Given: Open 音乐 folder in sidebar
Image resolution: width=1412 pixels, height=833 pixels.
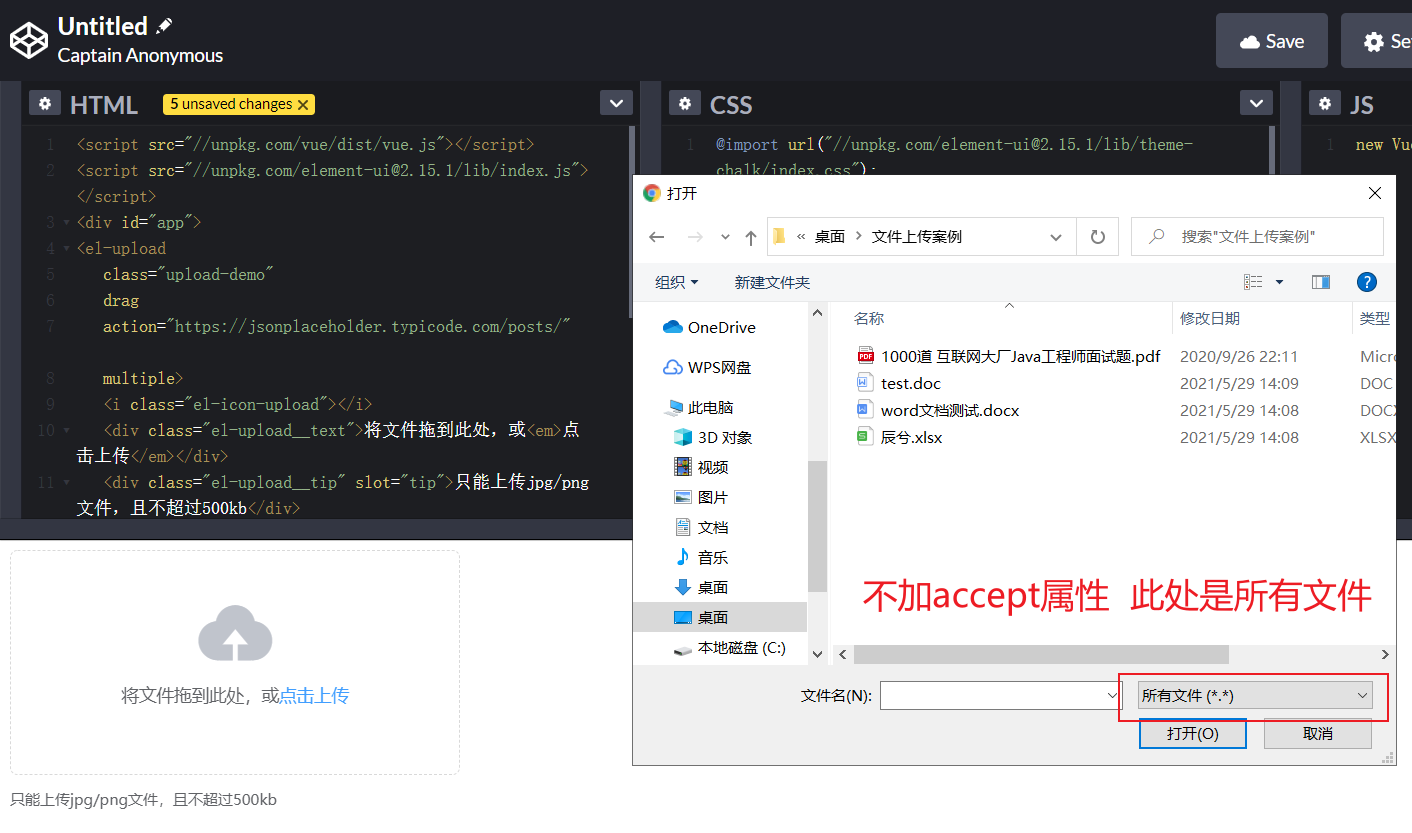Looking at the screenshot, I should (713, 557).
